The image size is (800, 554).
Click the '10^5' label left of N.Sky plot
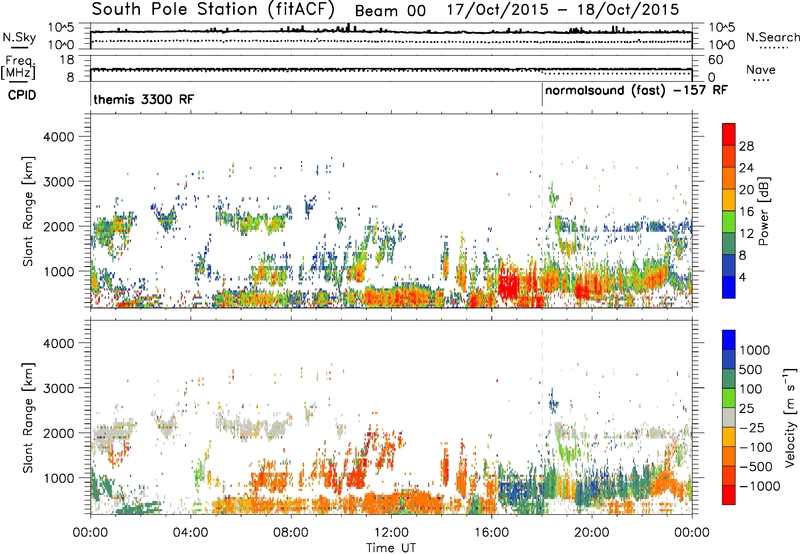click(61, 27)
